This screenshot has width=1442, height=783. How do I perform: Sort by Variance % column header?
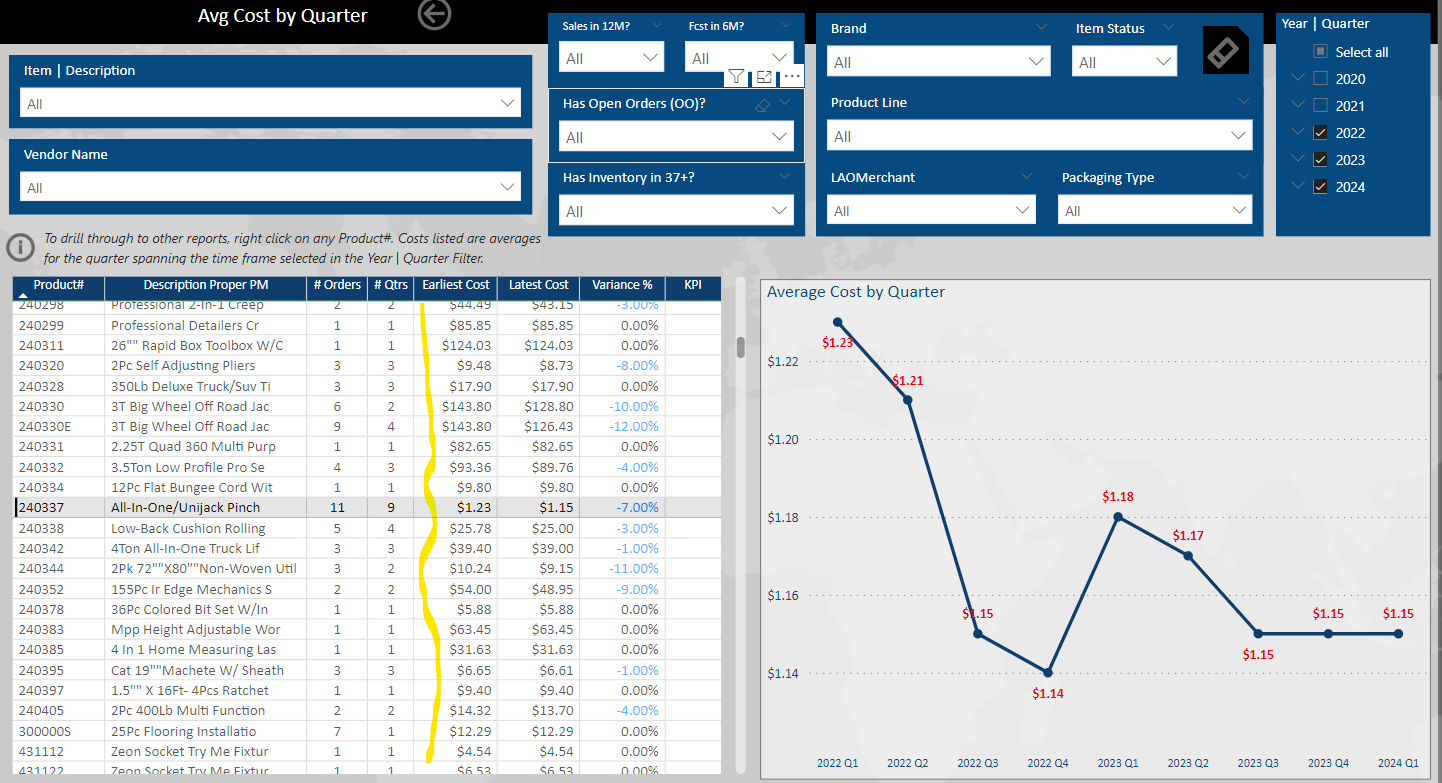[622, 286]
